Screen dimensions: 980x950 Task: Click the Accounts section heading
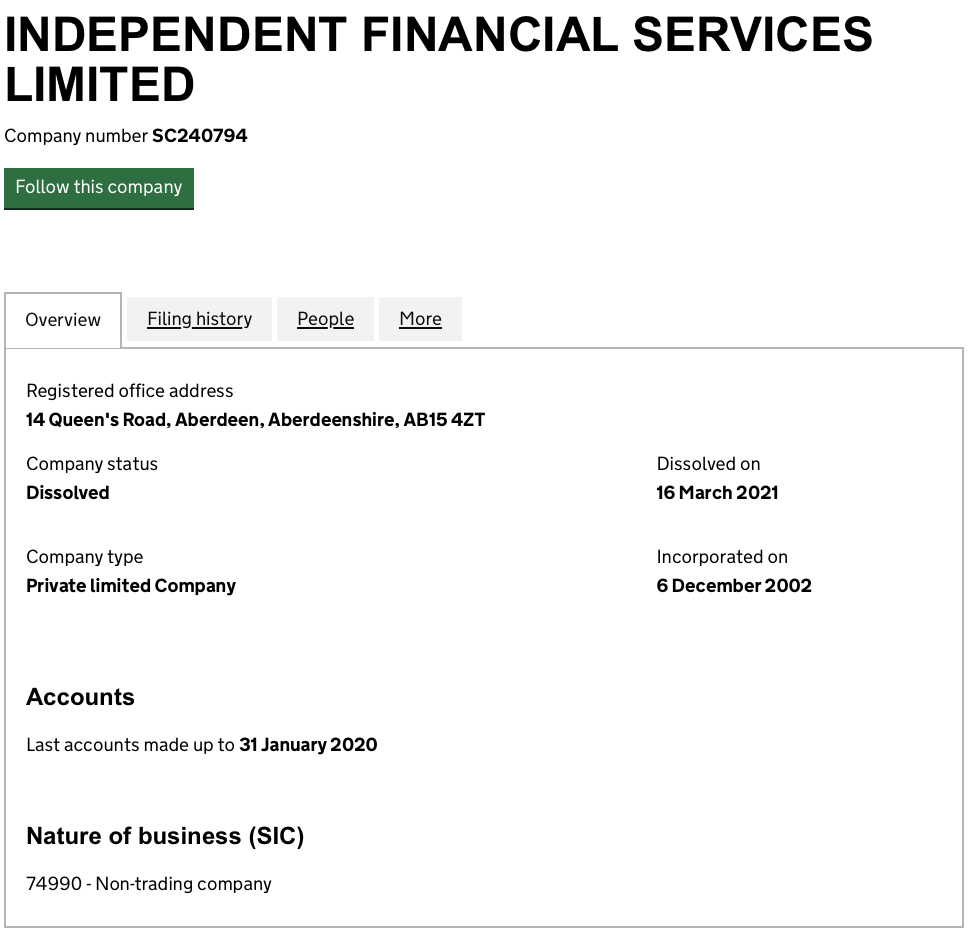click(80, 697)
